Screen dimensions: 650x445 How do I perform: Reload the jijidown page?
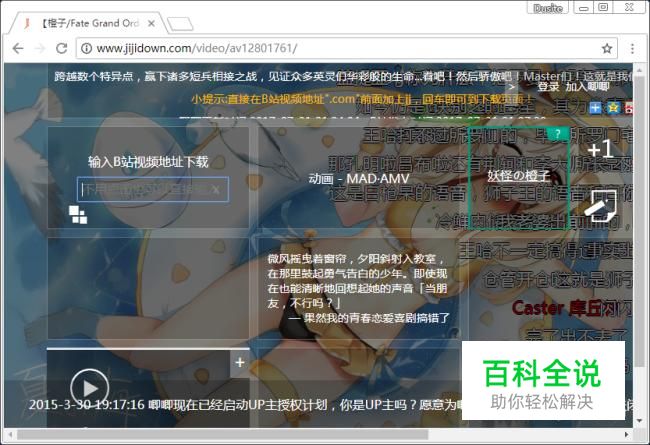coord(62,49)
